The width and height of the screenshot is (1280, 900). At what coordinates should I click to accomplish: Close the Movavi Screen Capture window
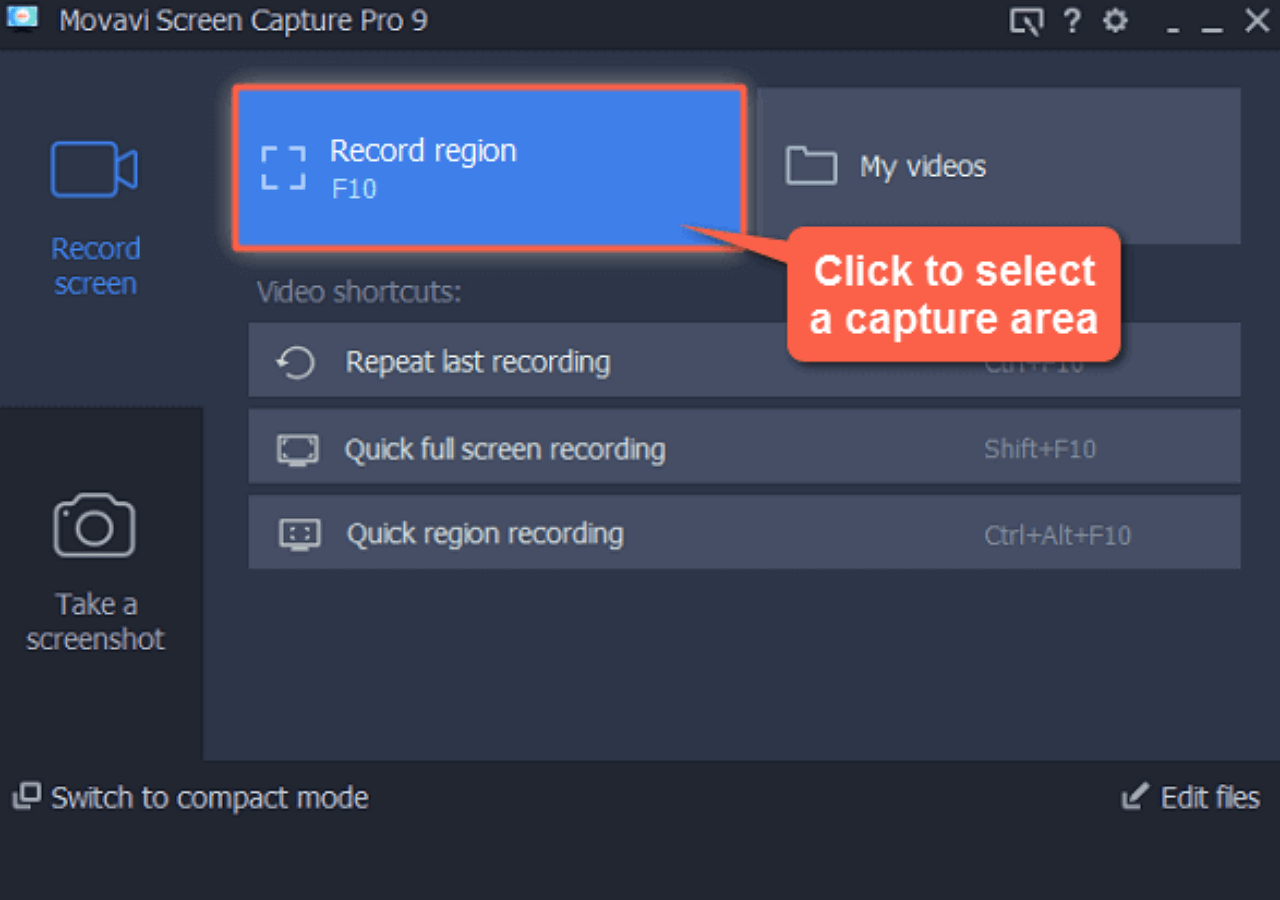1257,20
